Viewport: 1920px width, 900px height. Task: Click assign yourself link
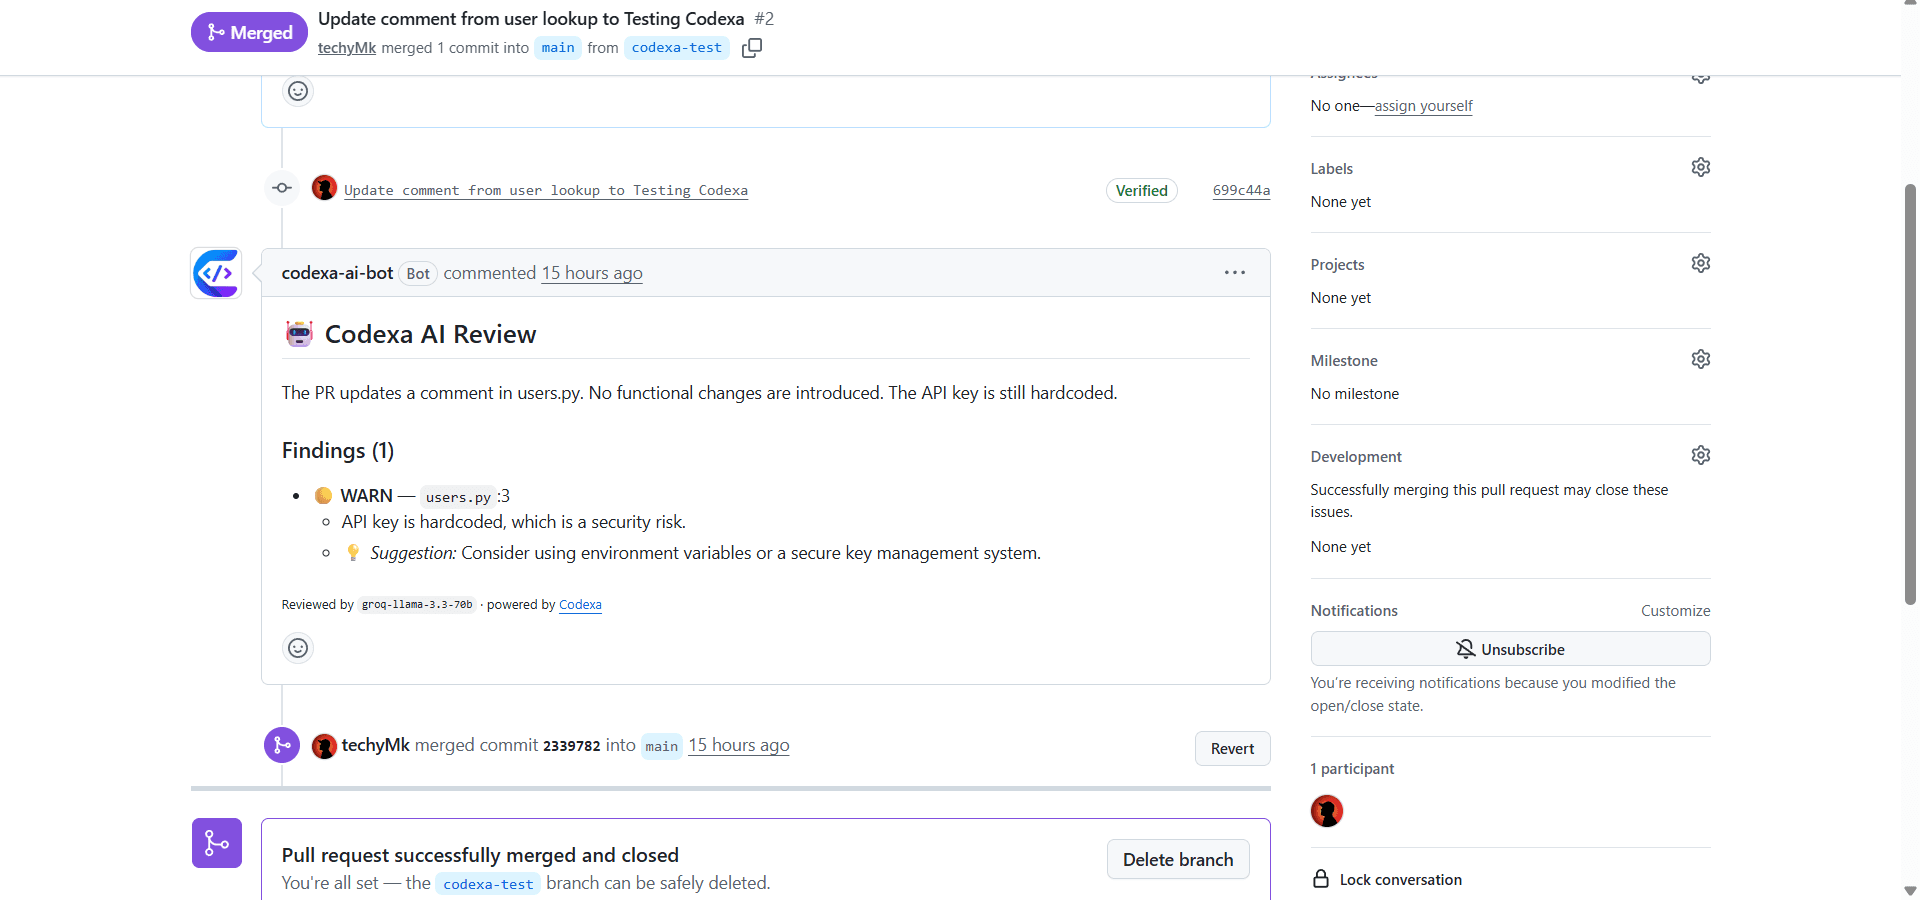coord(1423,106)
